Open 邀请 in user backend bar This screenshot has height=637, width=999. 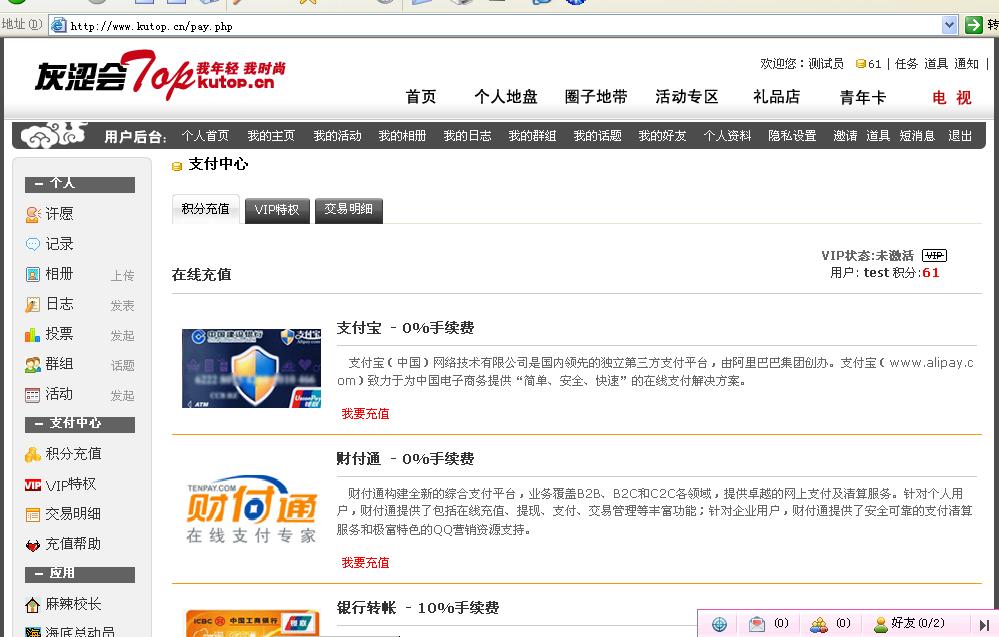[845, 136]
